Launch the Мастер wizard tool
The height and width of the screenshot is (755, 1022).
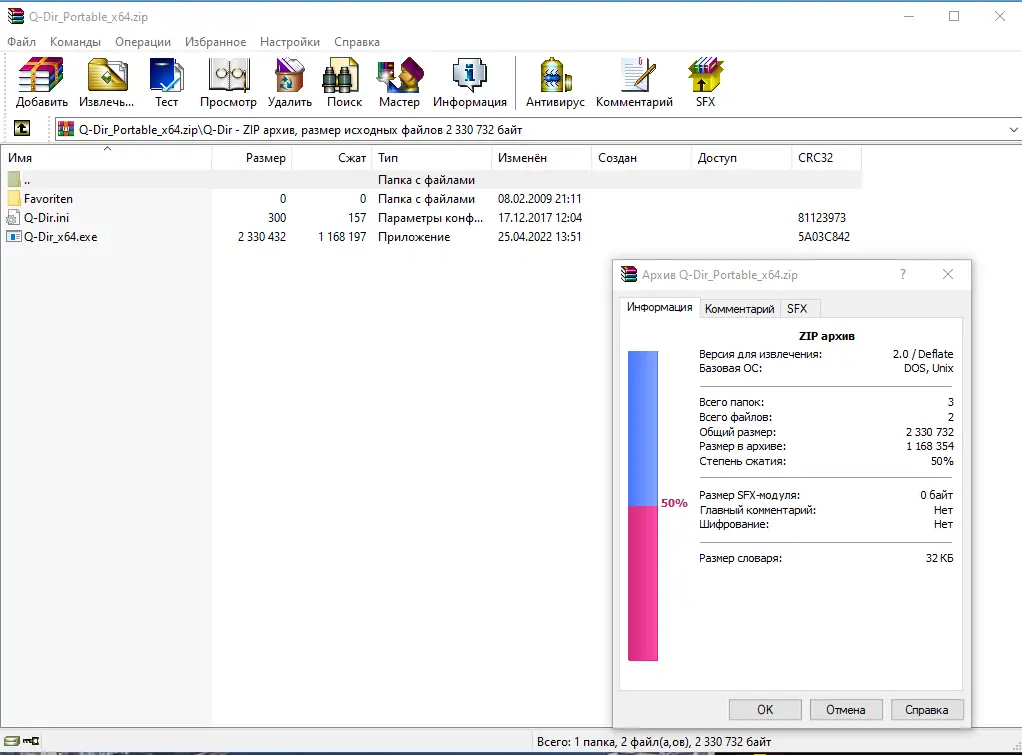coord(399,82)
